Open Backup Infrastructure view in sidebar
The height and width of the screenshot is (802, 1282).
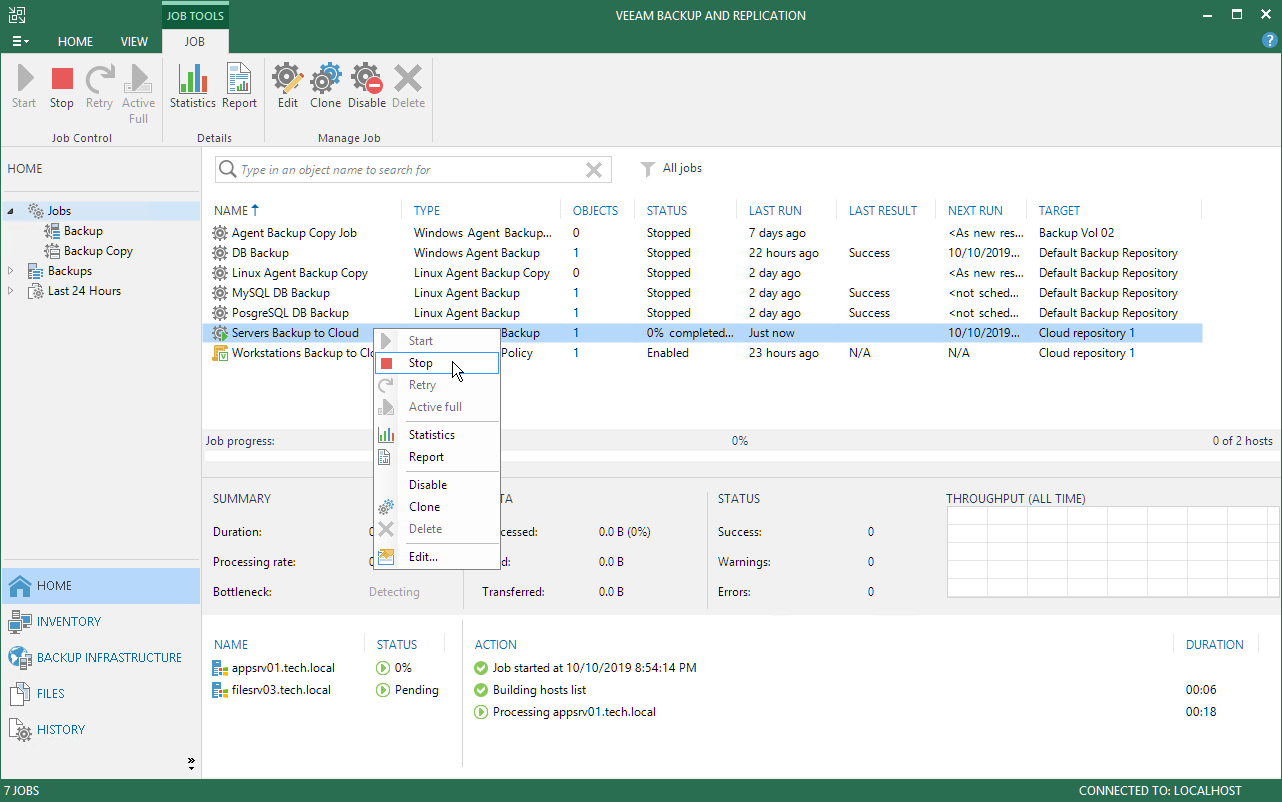point(109,658)
